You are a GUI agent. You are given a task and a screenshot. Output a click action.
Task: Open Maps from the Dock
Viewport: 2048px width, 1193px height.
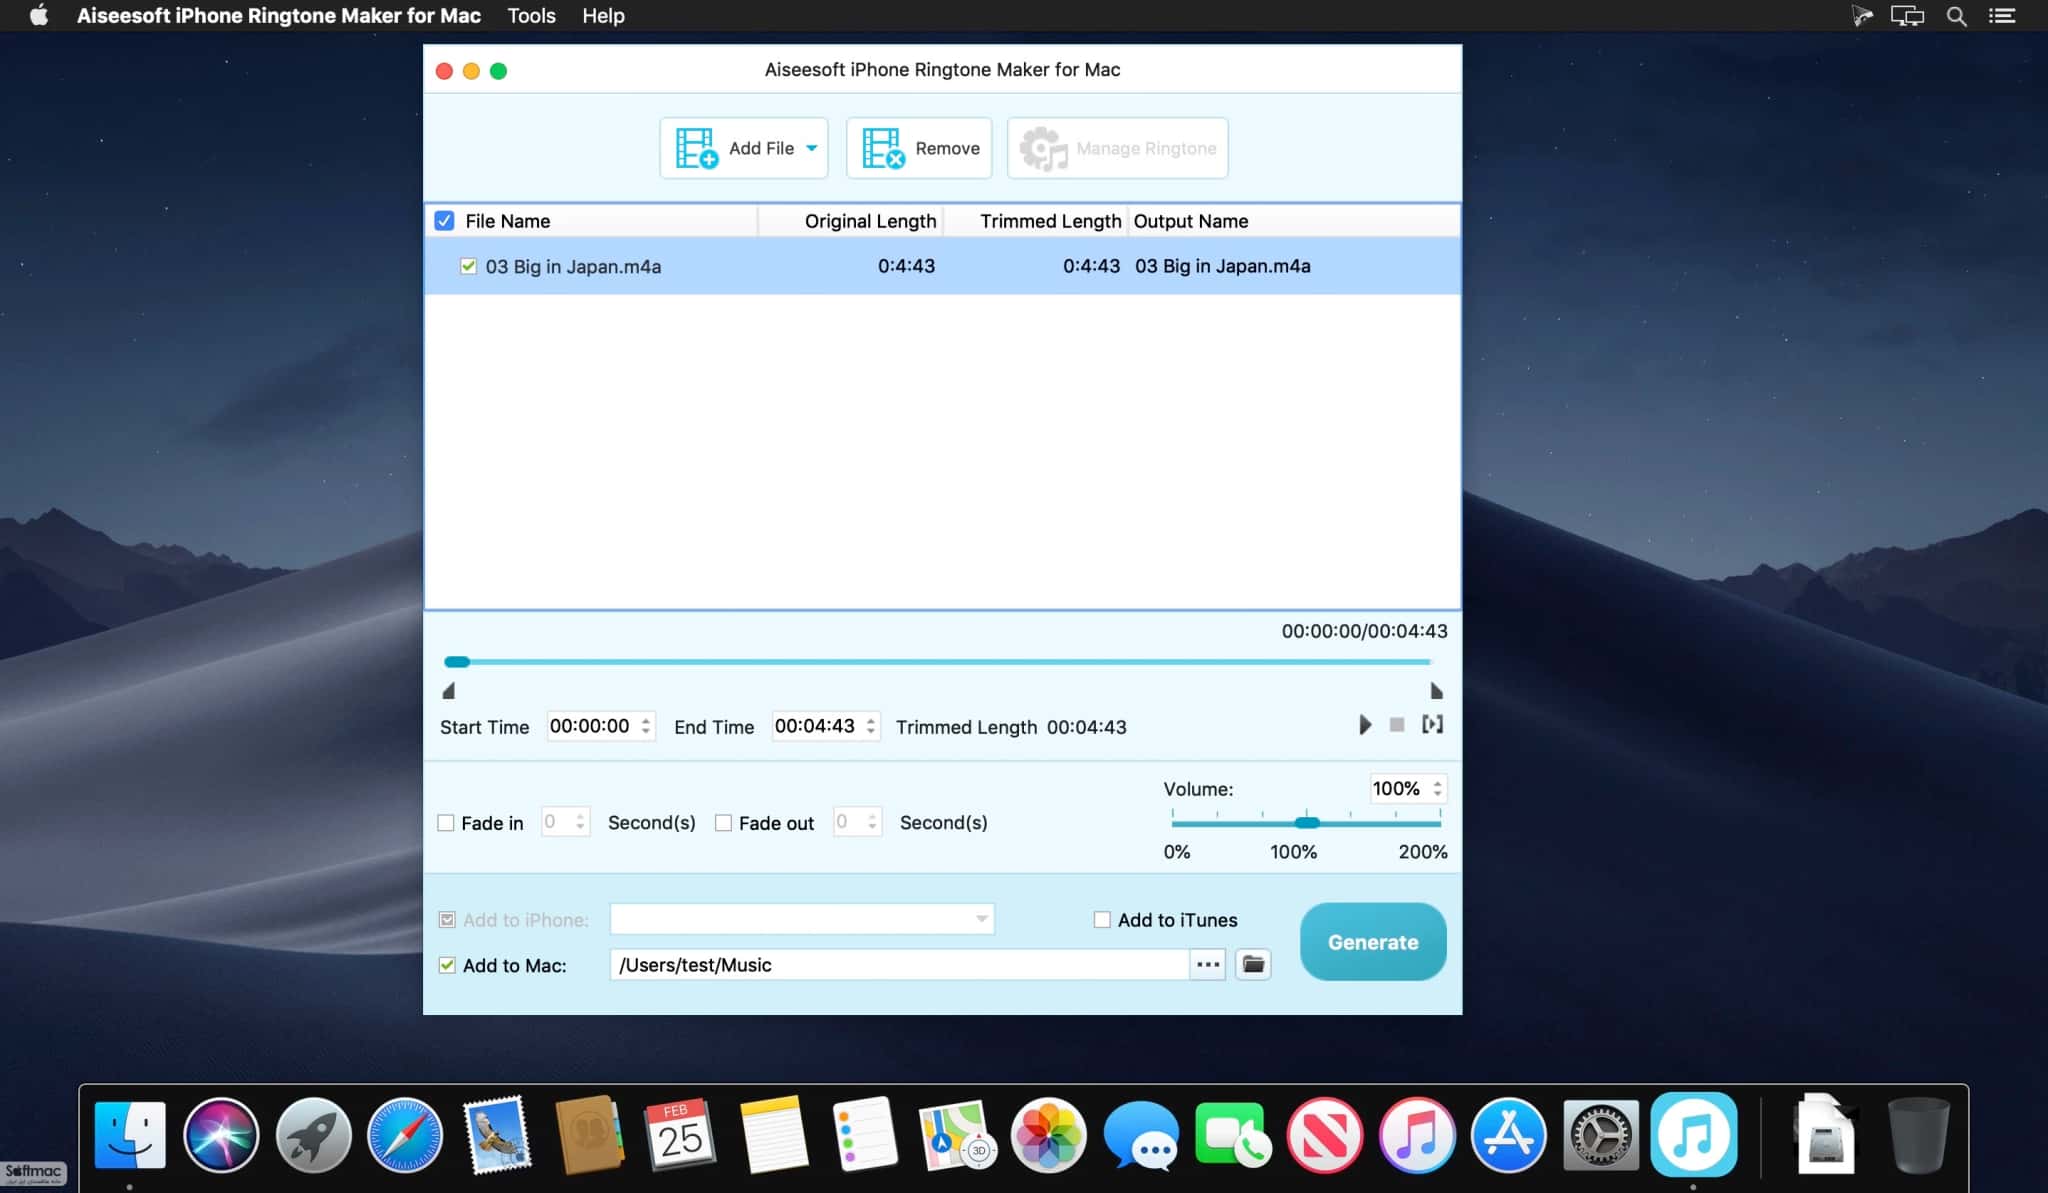(957, 1135)
